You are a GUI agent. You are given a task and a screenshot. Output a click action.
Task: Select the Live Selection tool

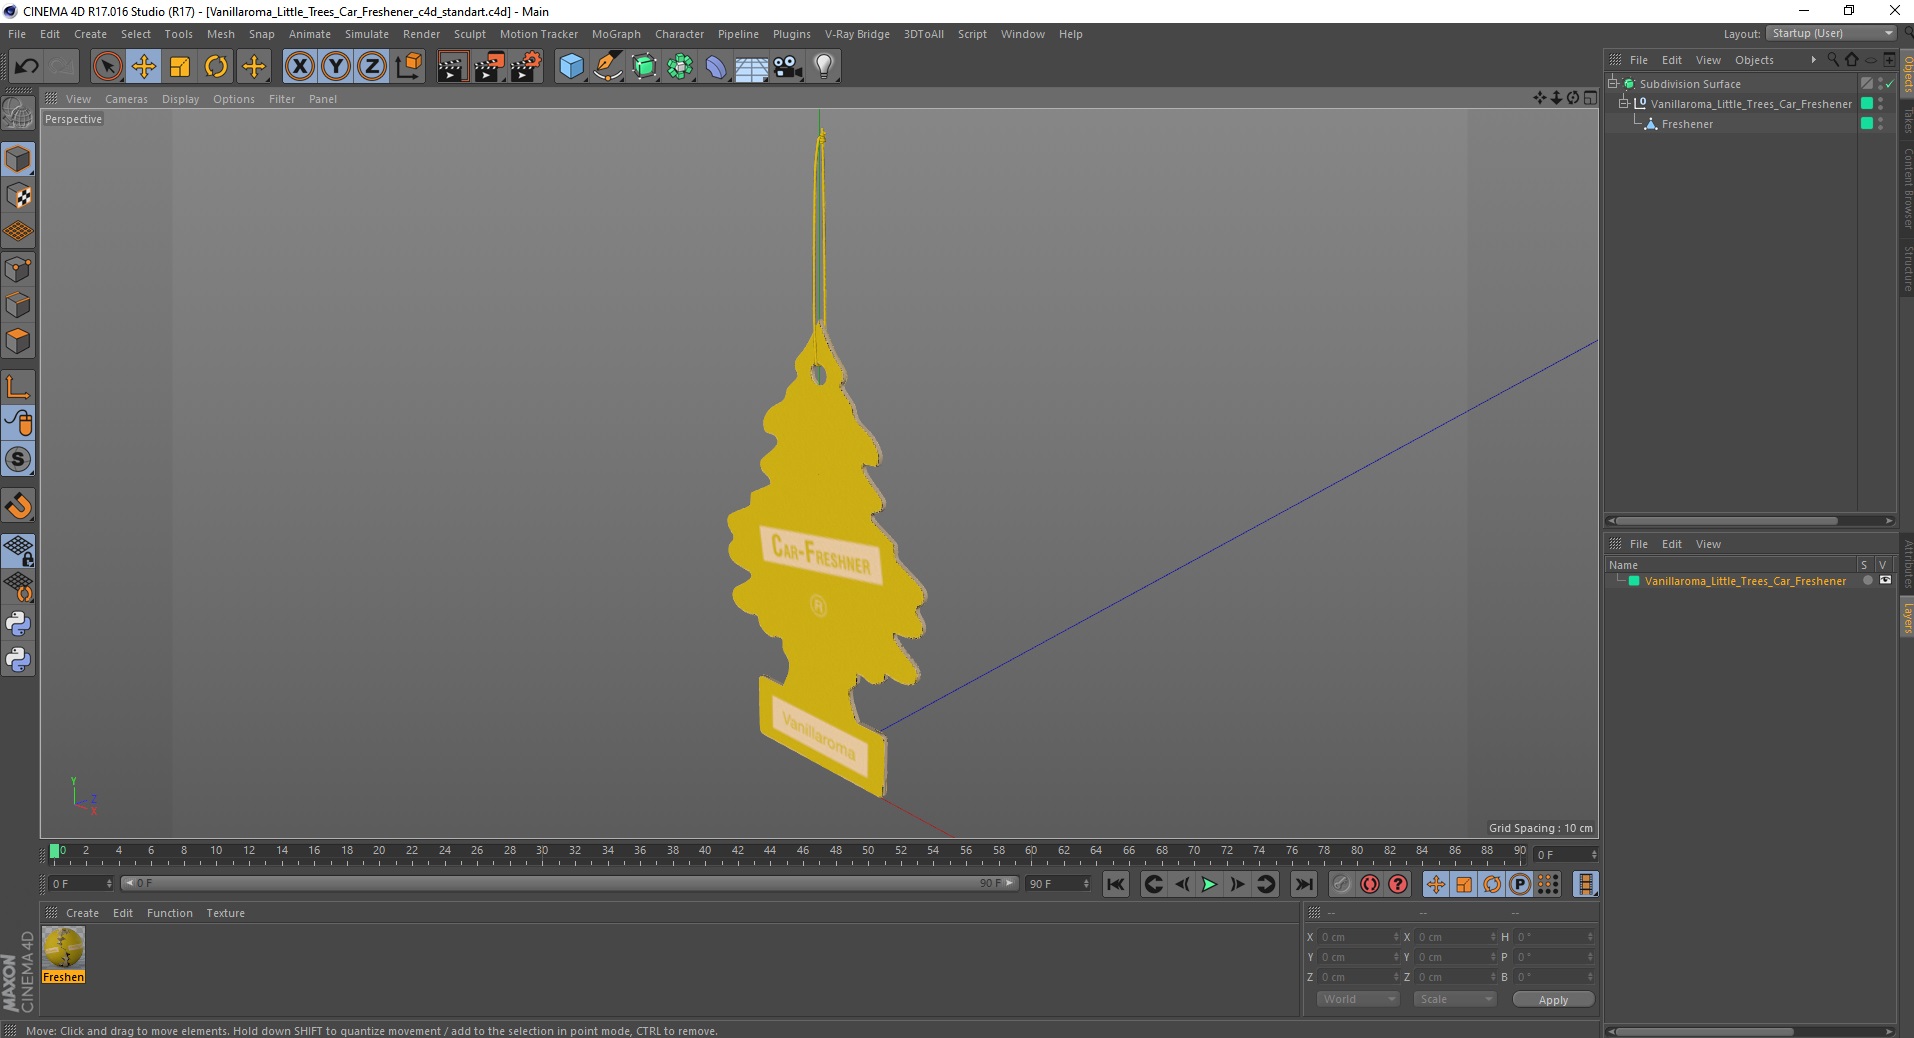pyautogui.click(x=107, y=67)
